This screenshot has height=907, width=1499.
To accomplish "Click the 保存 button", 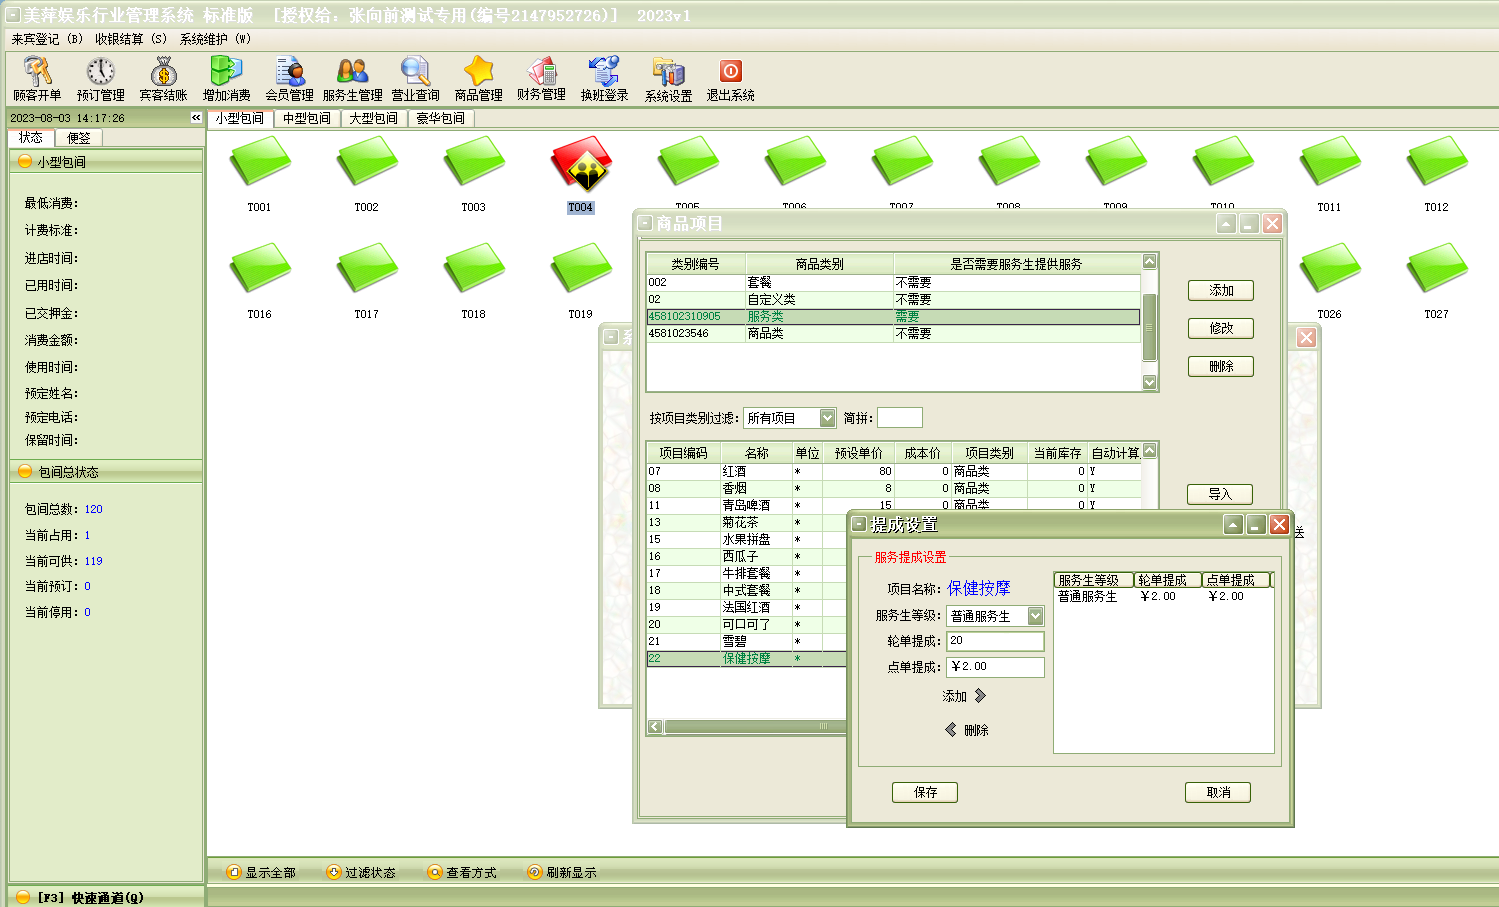I will (x=925, y=792).
